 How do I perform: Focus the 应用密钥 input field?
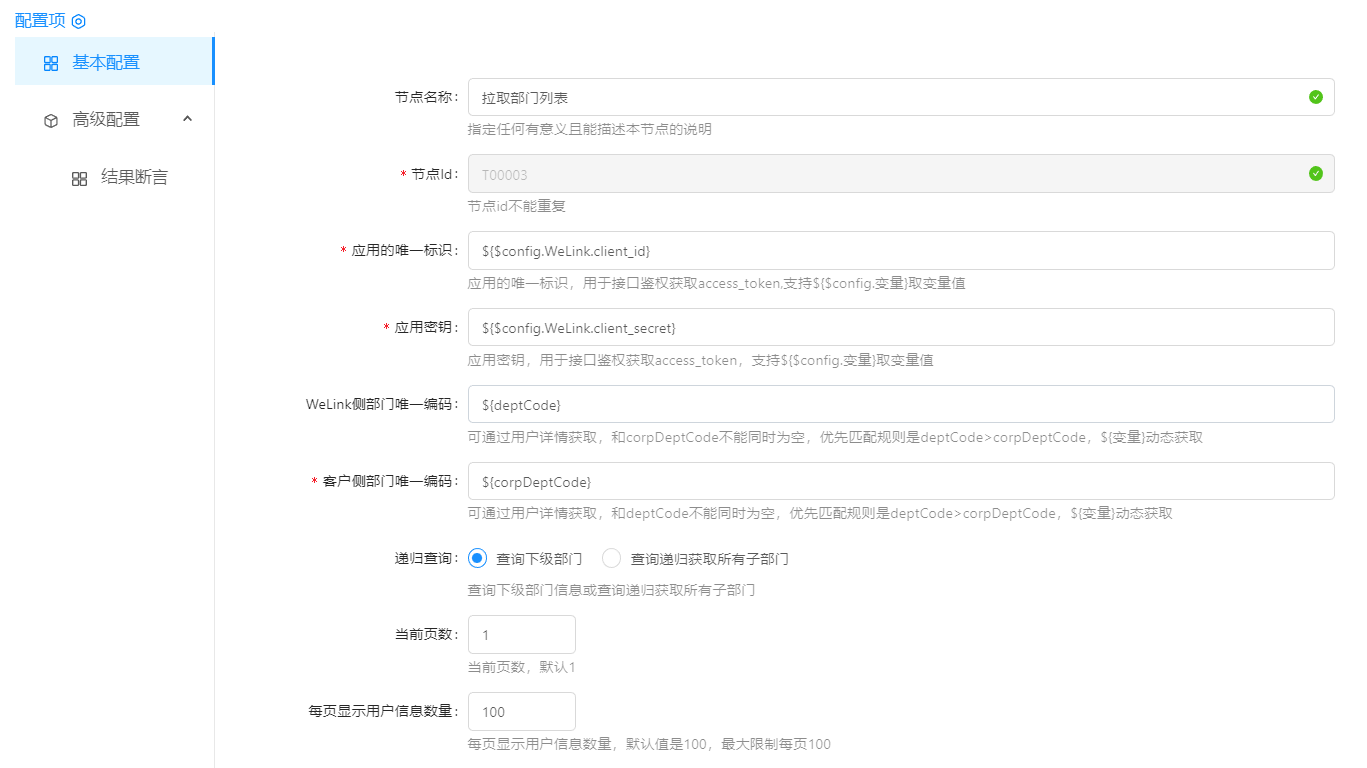[900, 328]
